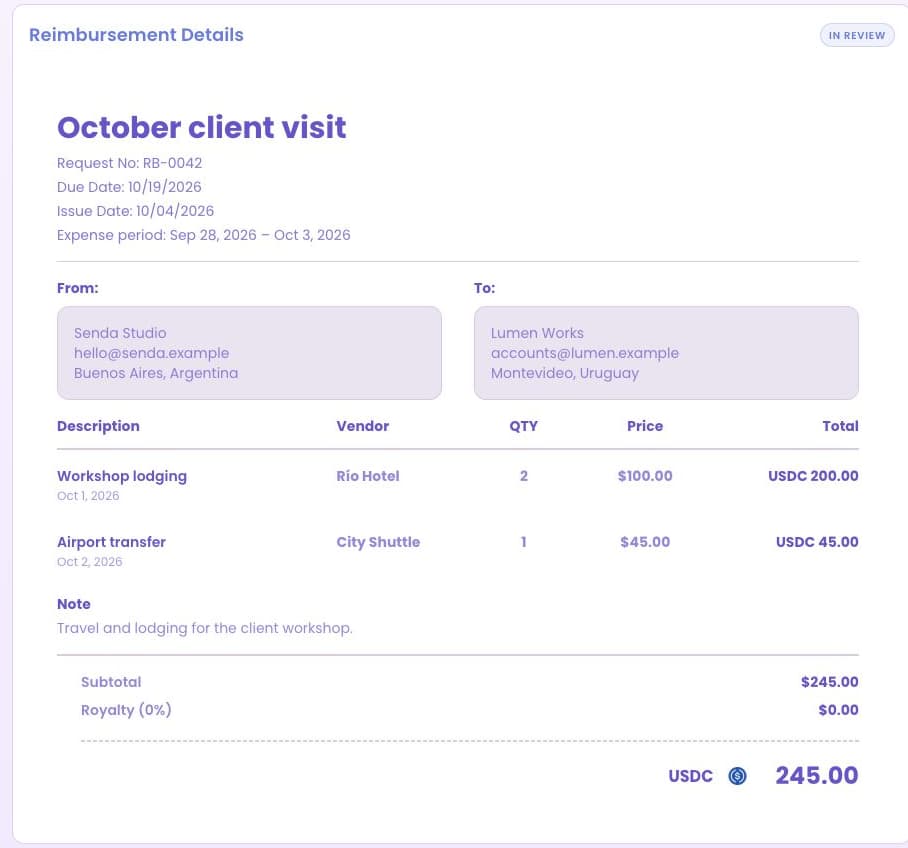Click the $245.00 subtotal value
This screenshot has width=908, height=848.
[829, 682]
